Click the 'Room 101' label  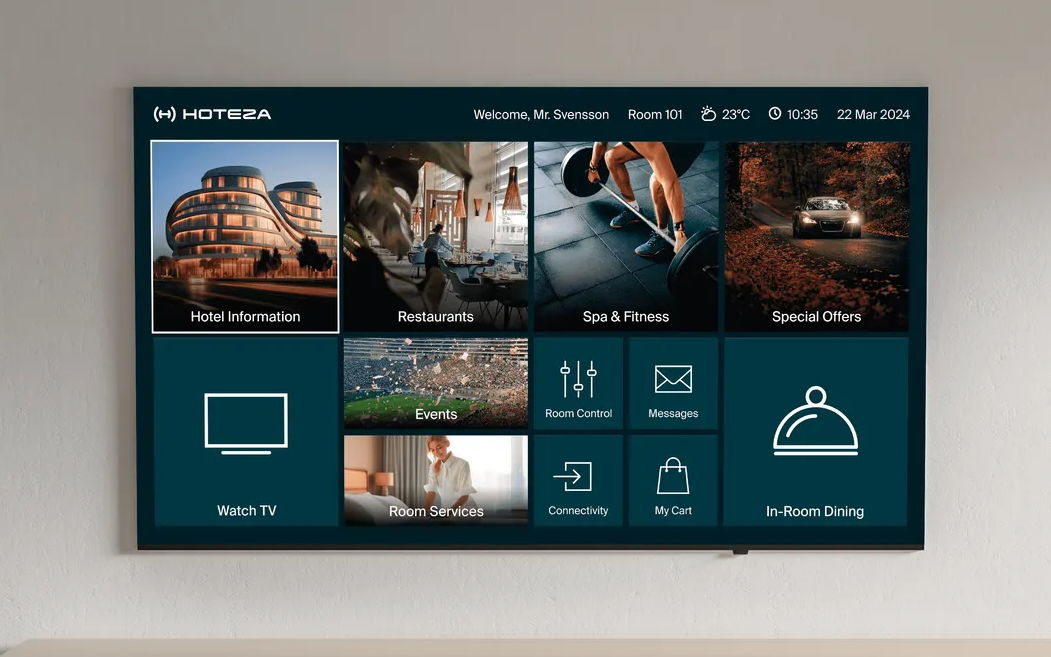[x=655, y=115]
